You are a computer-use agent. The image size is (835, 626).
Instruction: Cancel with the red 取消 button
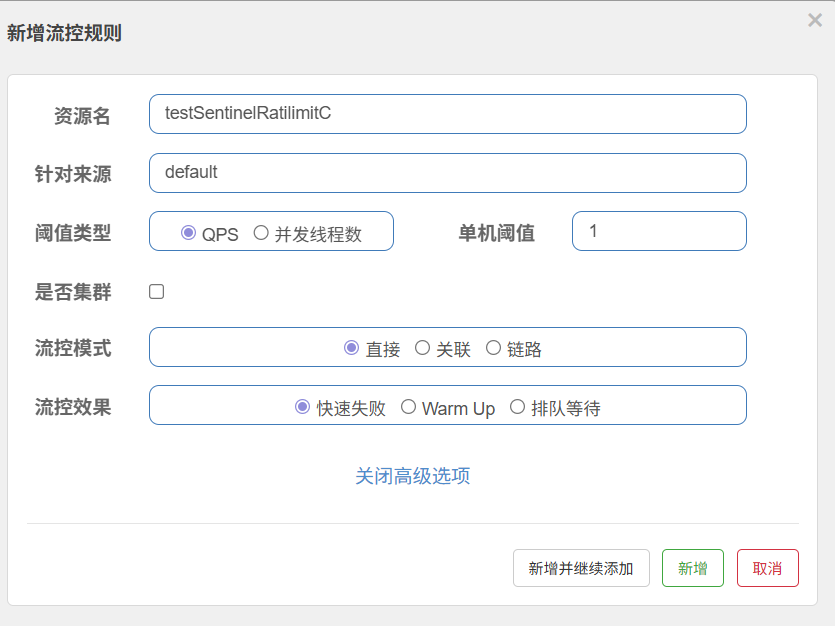point(767,568)
